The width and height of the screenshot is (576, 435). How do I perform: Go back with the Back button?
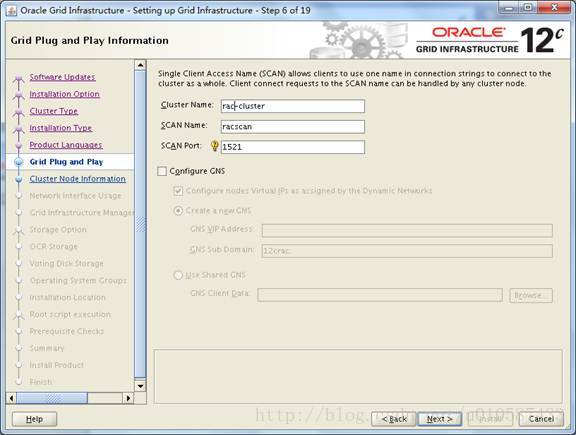[393, 419]
